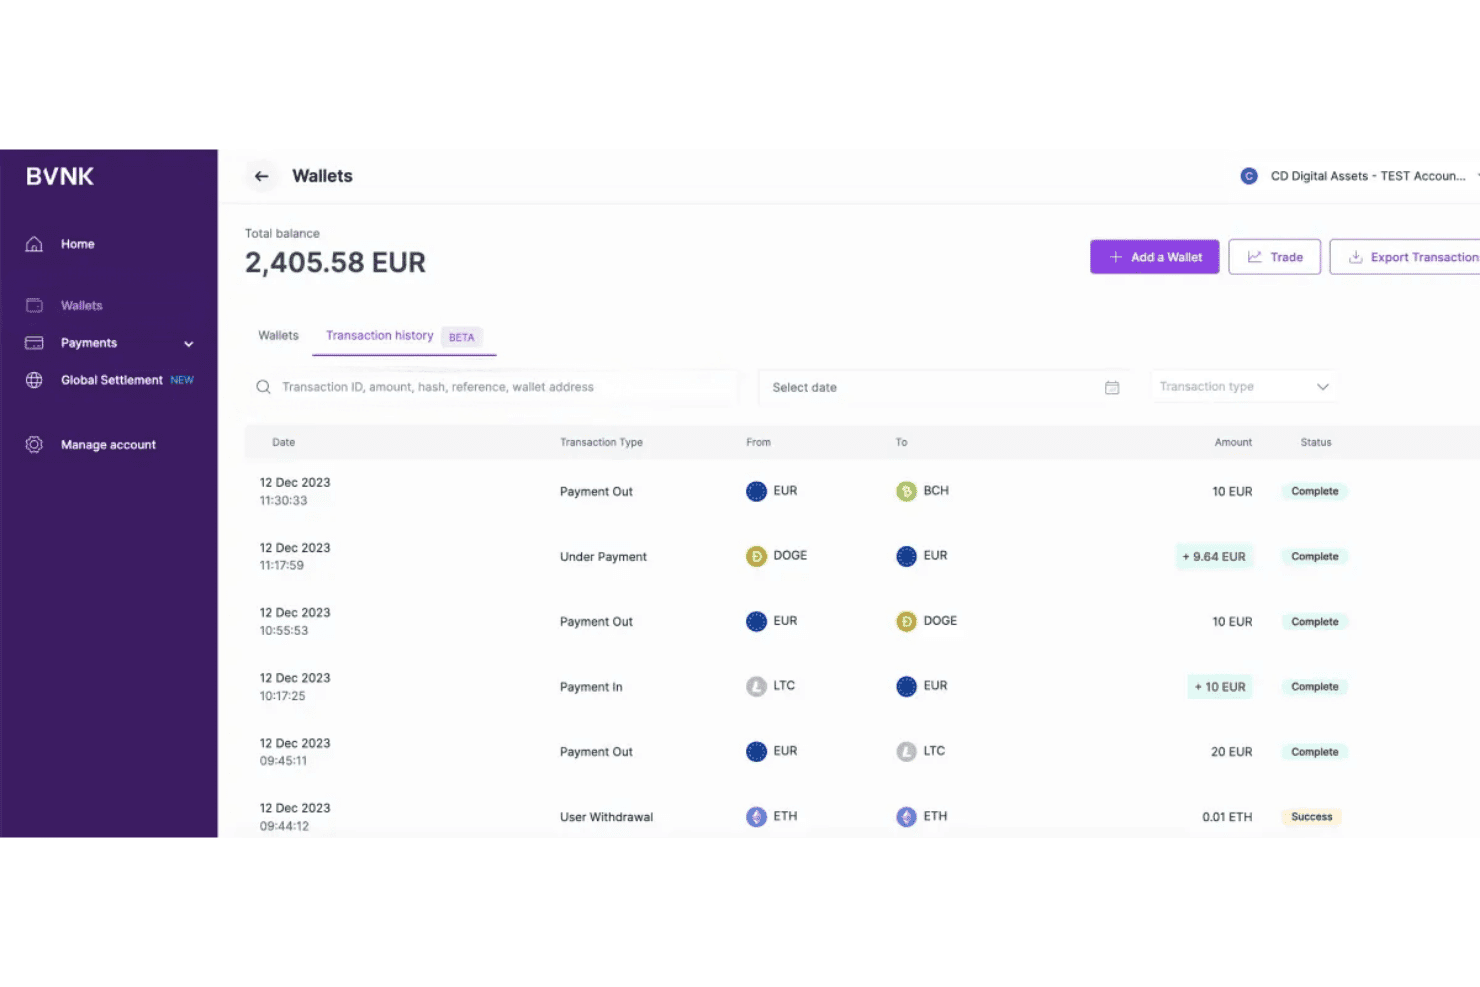Click the EUR flag icon in 11:30:33 row
Screen dimensions: 1480x987
tap(756, 491)
